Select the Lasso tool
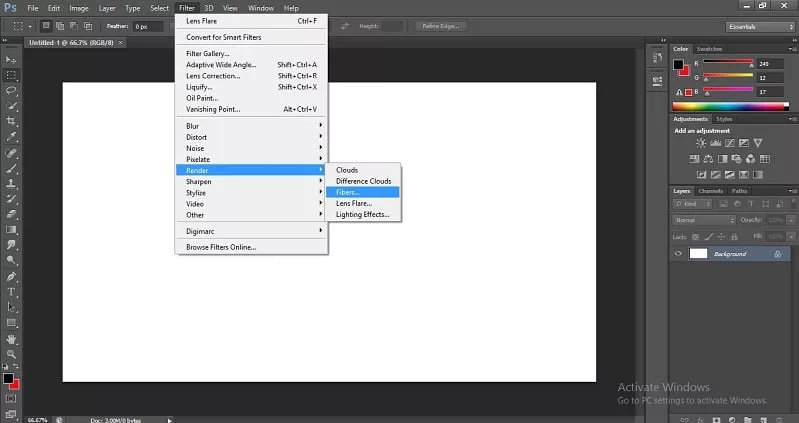The width and height of the screenshot is (799, 423). click(x=11, y=91)
